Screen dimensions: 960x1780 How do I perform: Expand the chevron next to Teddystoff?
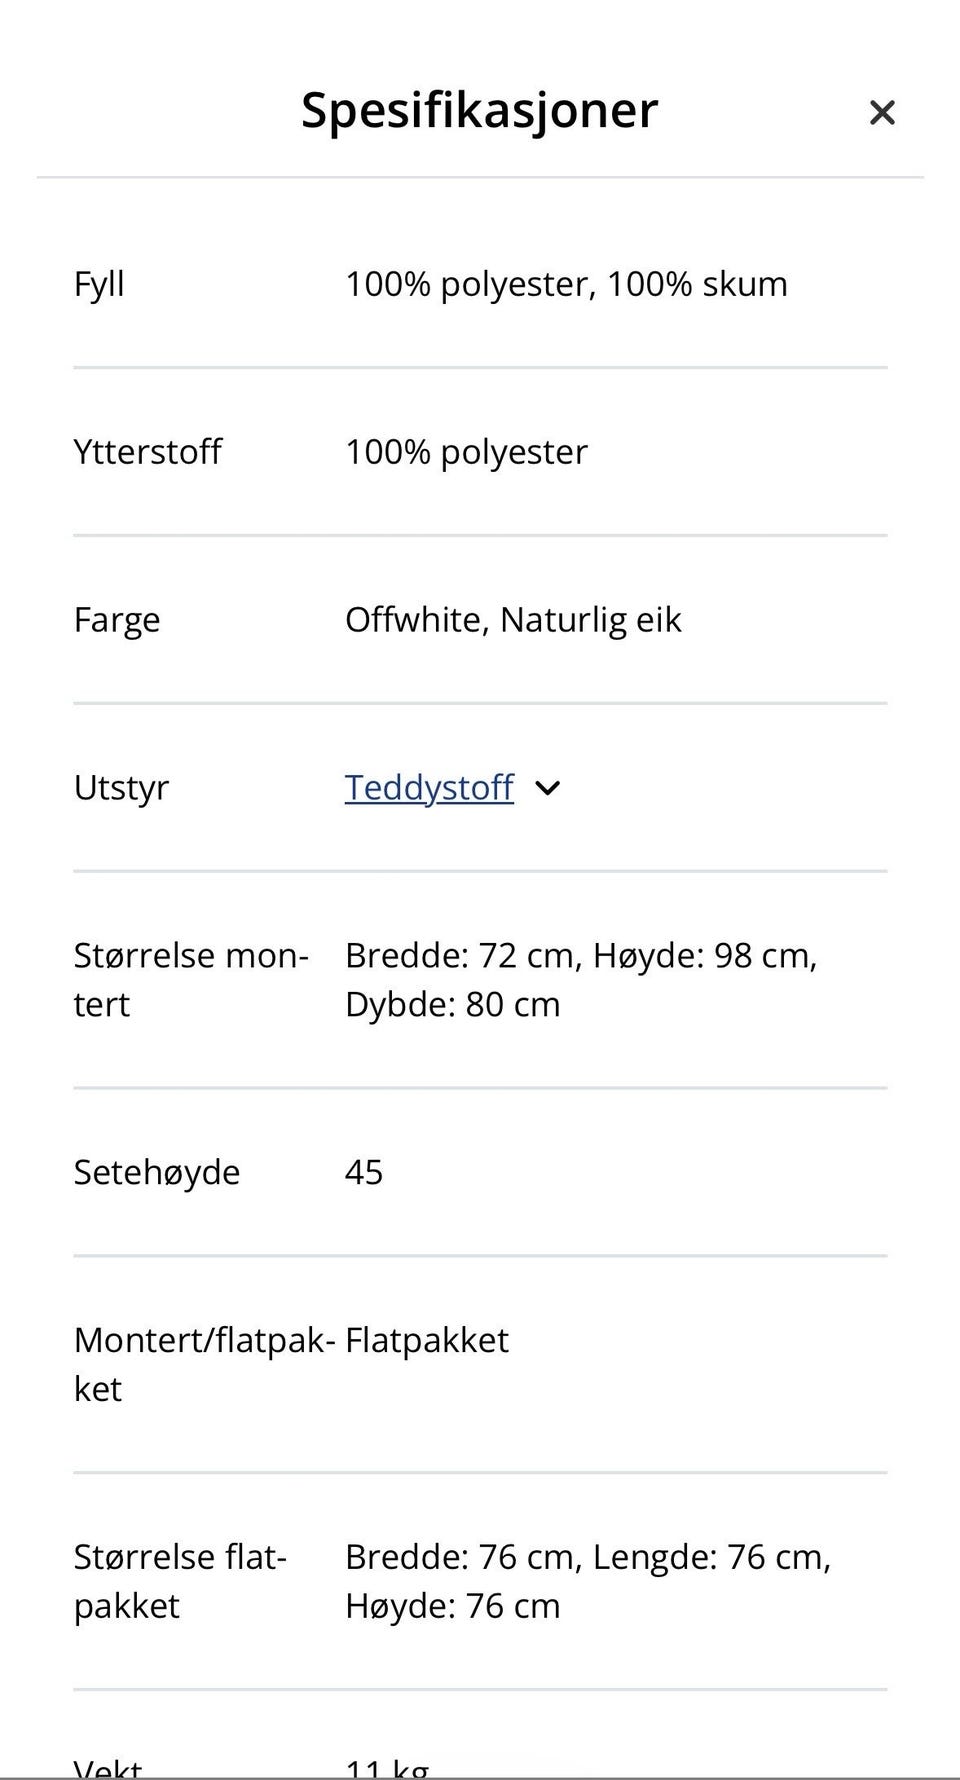click(x=547, y=788)
